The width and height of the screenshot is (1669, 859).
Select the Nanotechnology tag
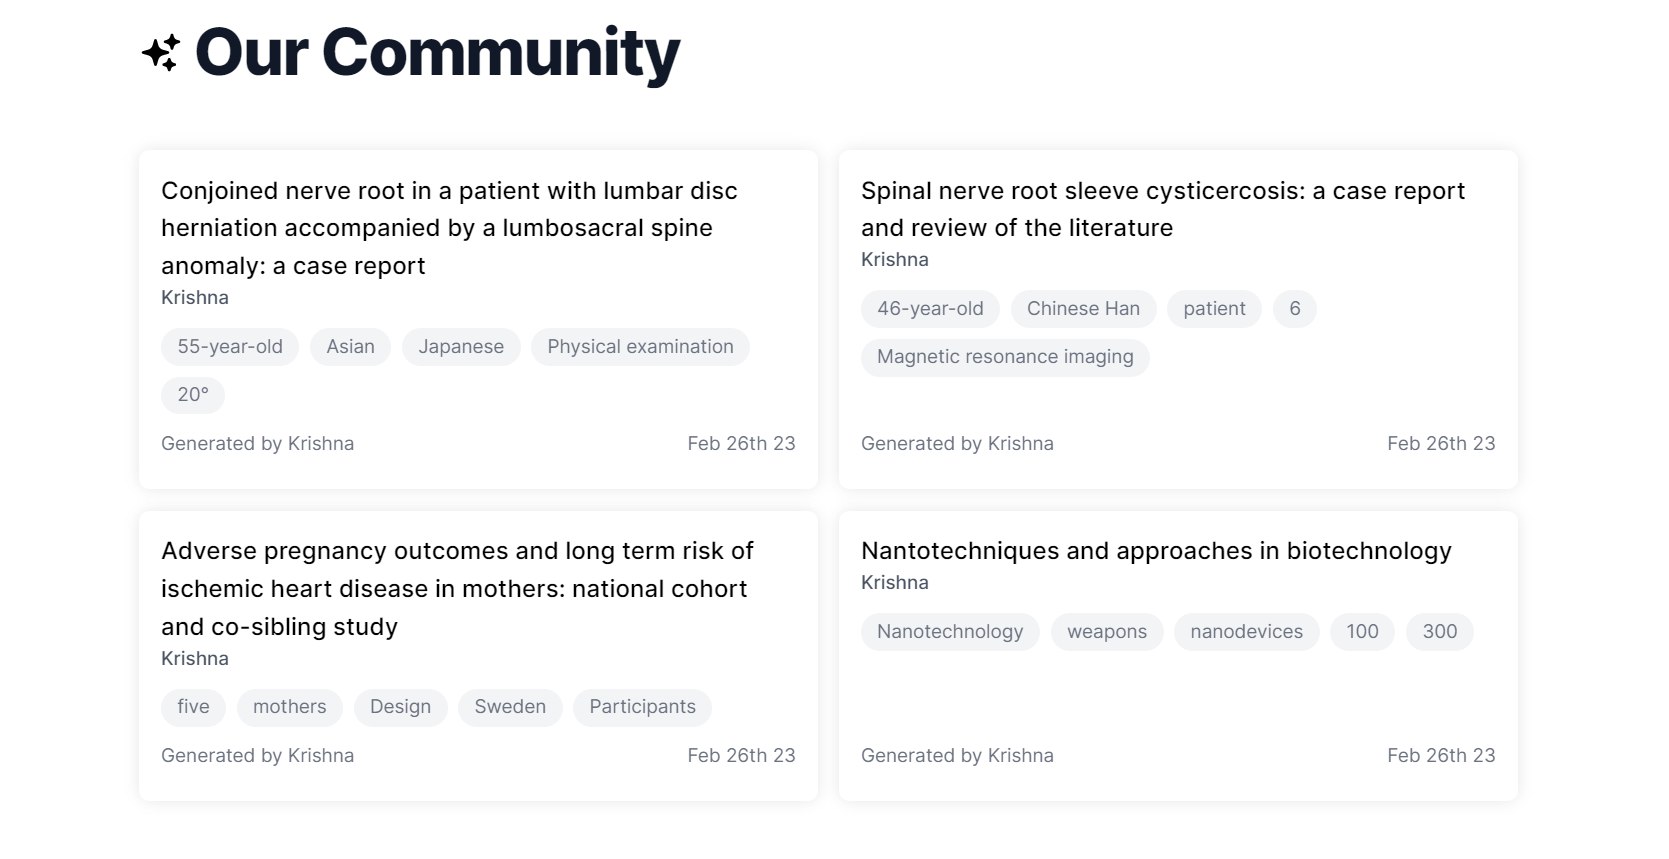click(x=950, y=632)
